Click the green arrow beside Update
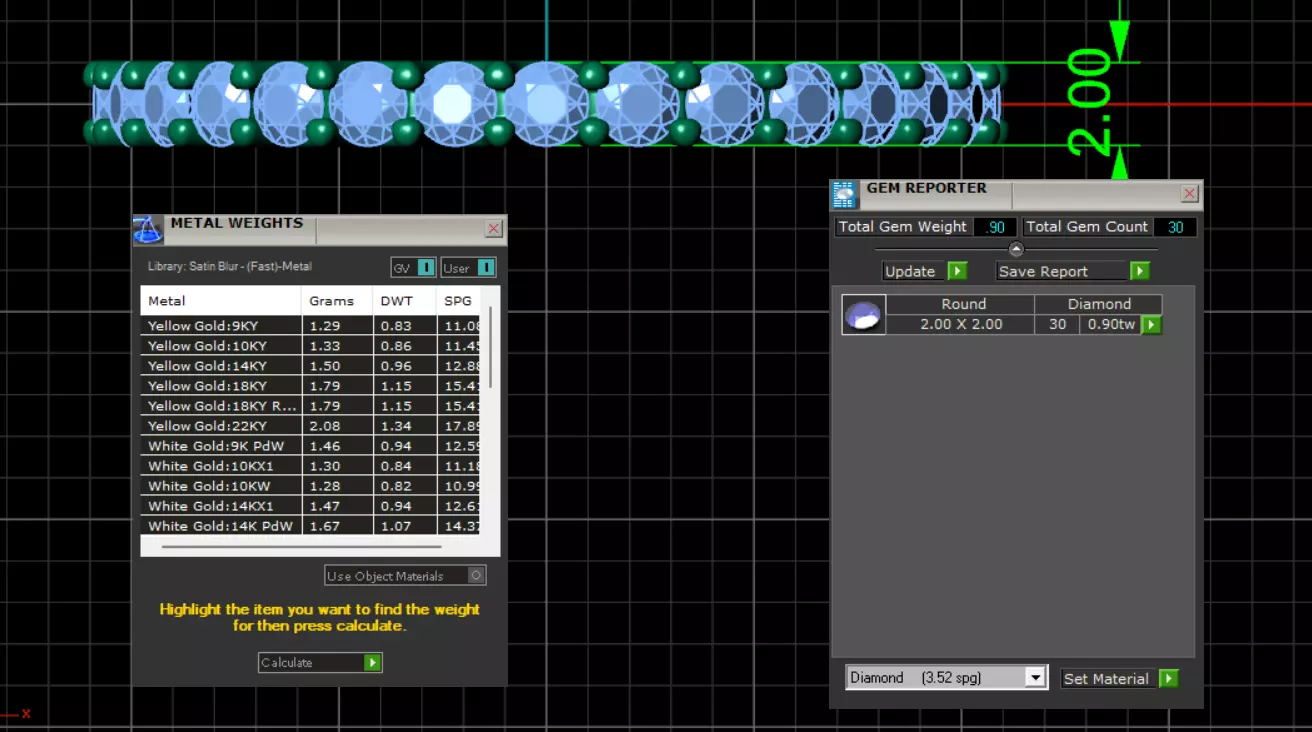This screenshot has height=732, width=1312. (957, 271)
